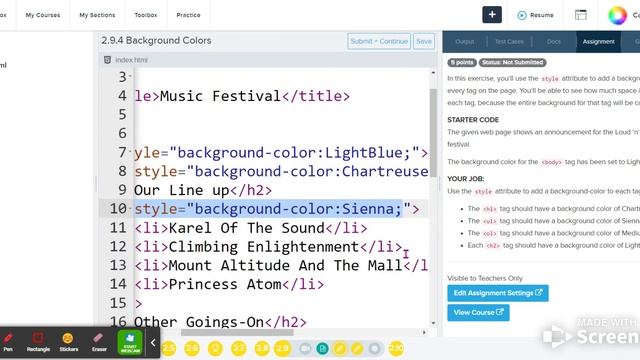This screenshot has width=640, height=360.
Task: Toggle code fold arrow on line 10
Action: pos(130,208)
